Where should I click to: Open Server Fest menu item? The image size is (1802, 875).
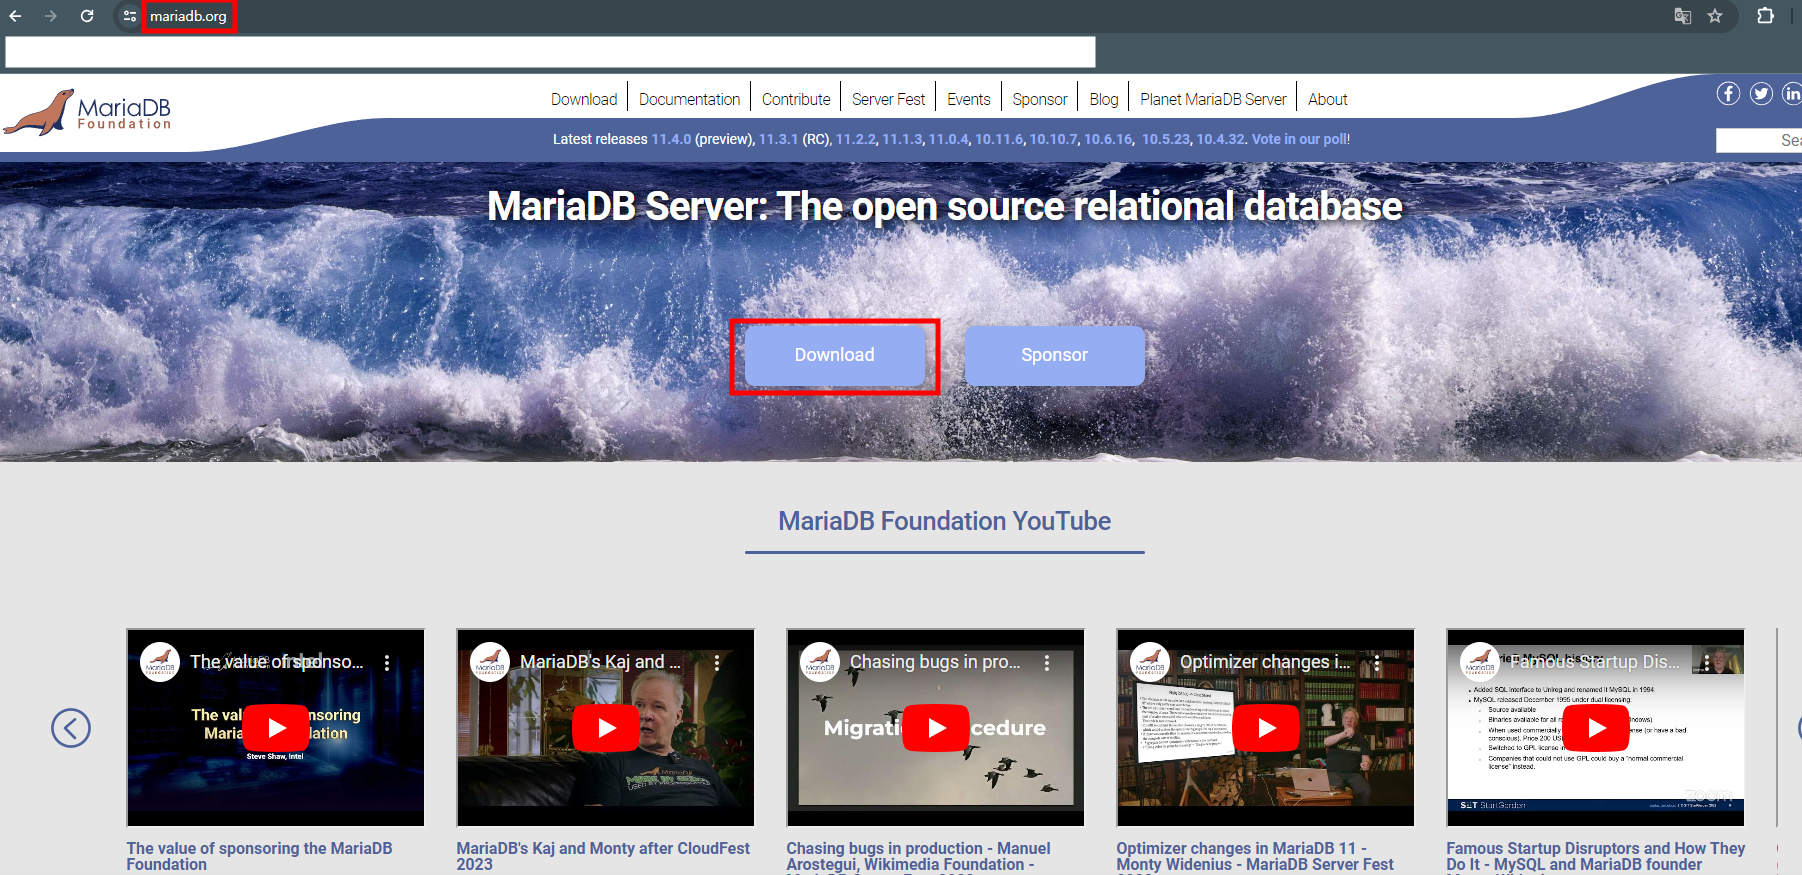click(888, 99)
